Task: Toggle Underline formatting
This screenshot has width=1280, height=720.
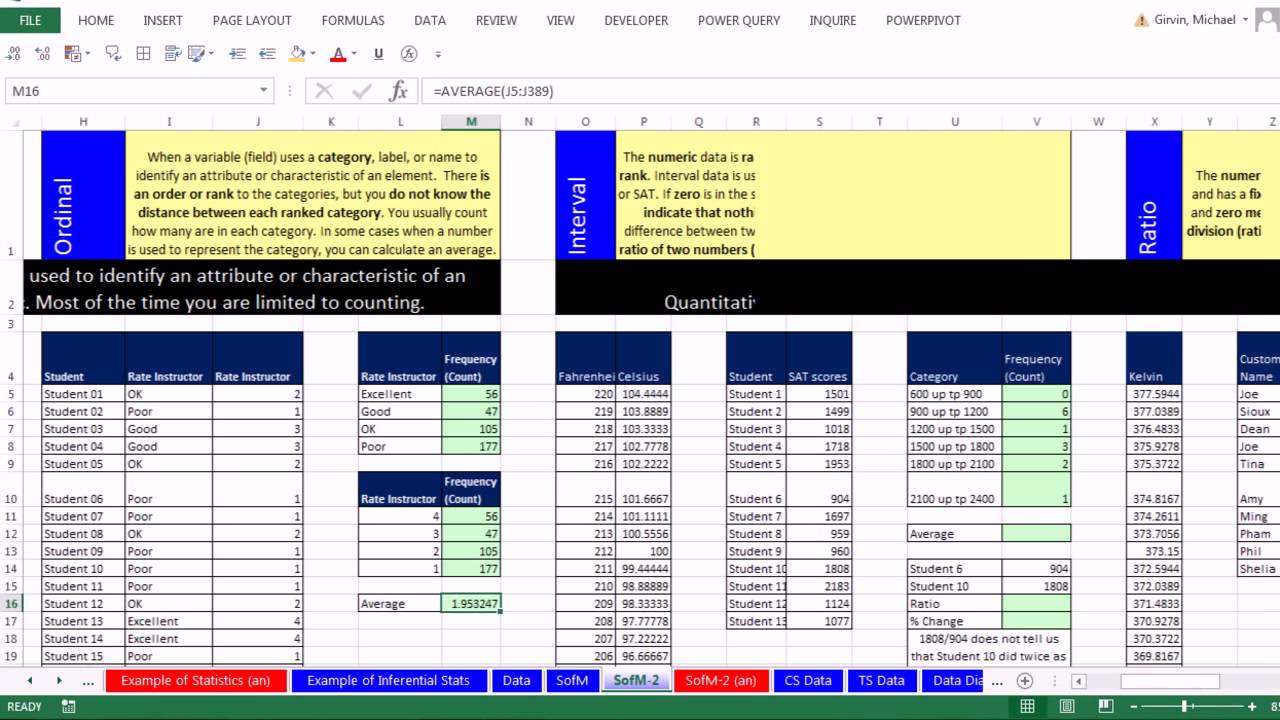Action: (379, 54)
